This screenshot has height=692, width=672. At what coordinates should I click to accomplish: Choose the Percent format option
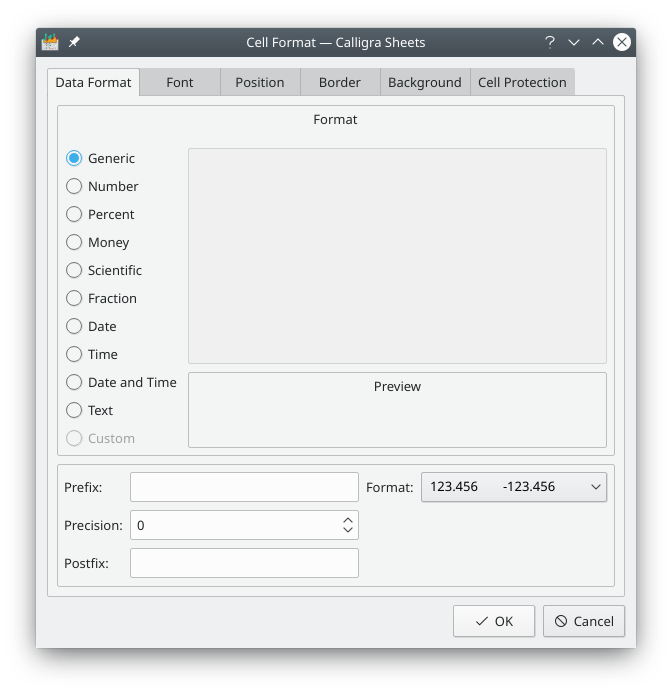tap(74, 214)
